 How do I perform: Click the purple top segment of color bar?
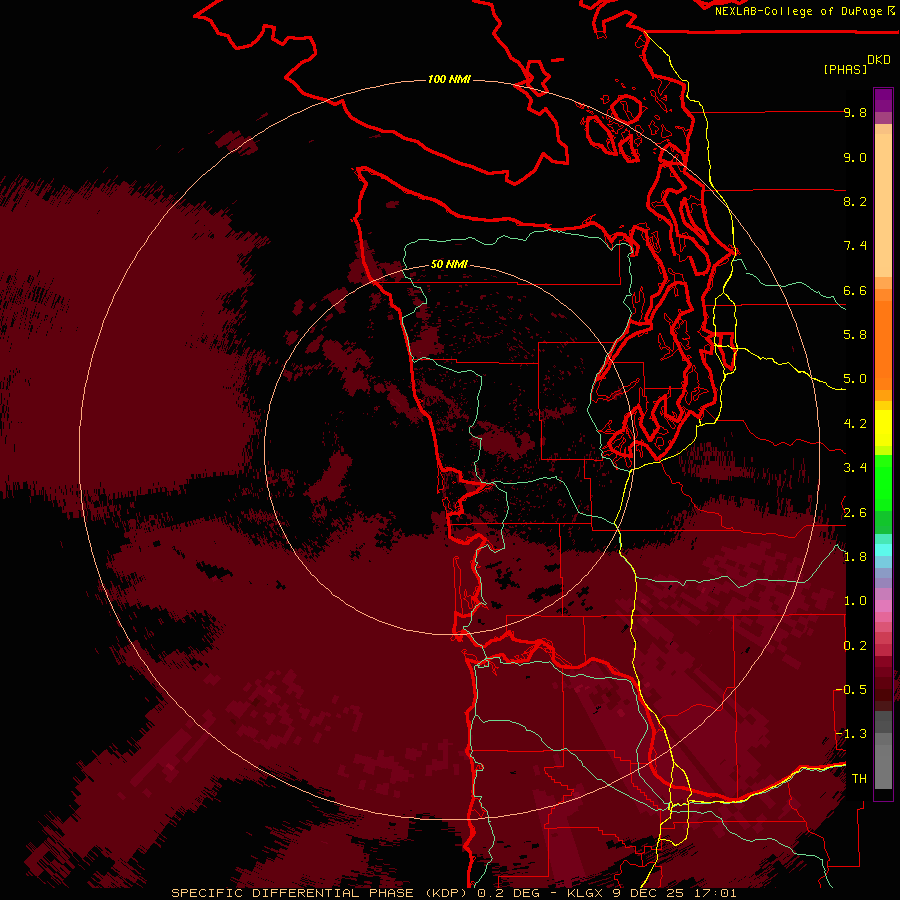point(883,101)
